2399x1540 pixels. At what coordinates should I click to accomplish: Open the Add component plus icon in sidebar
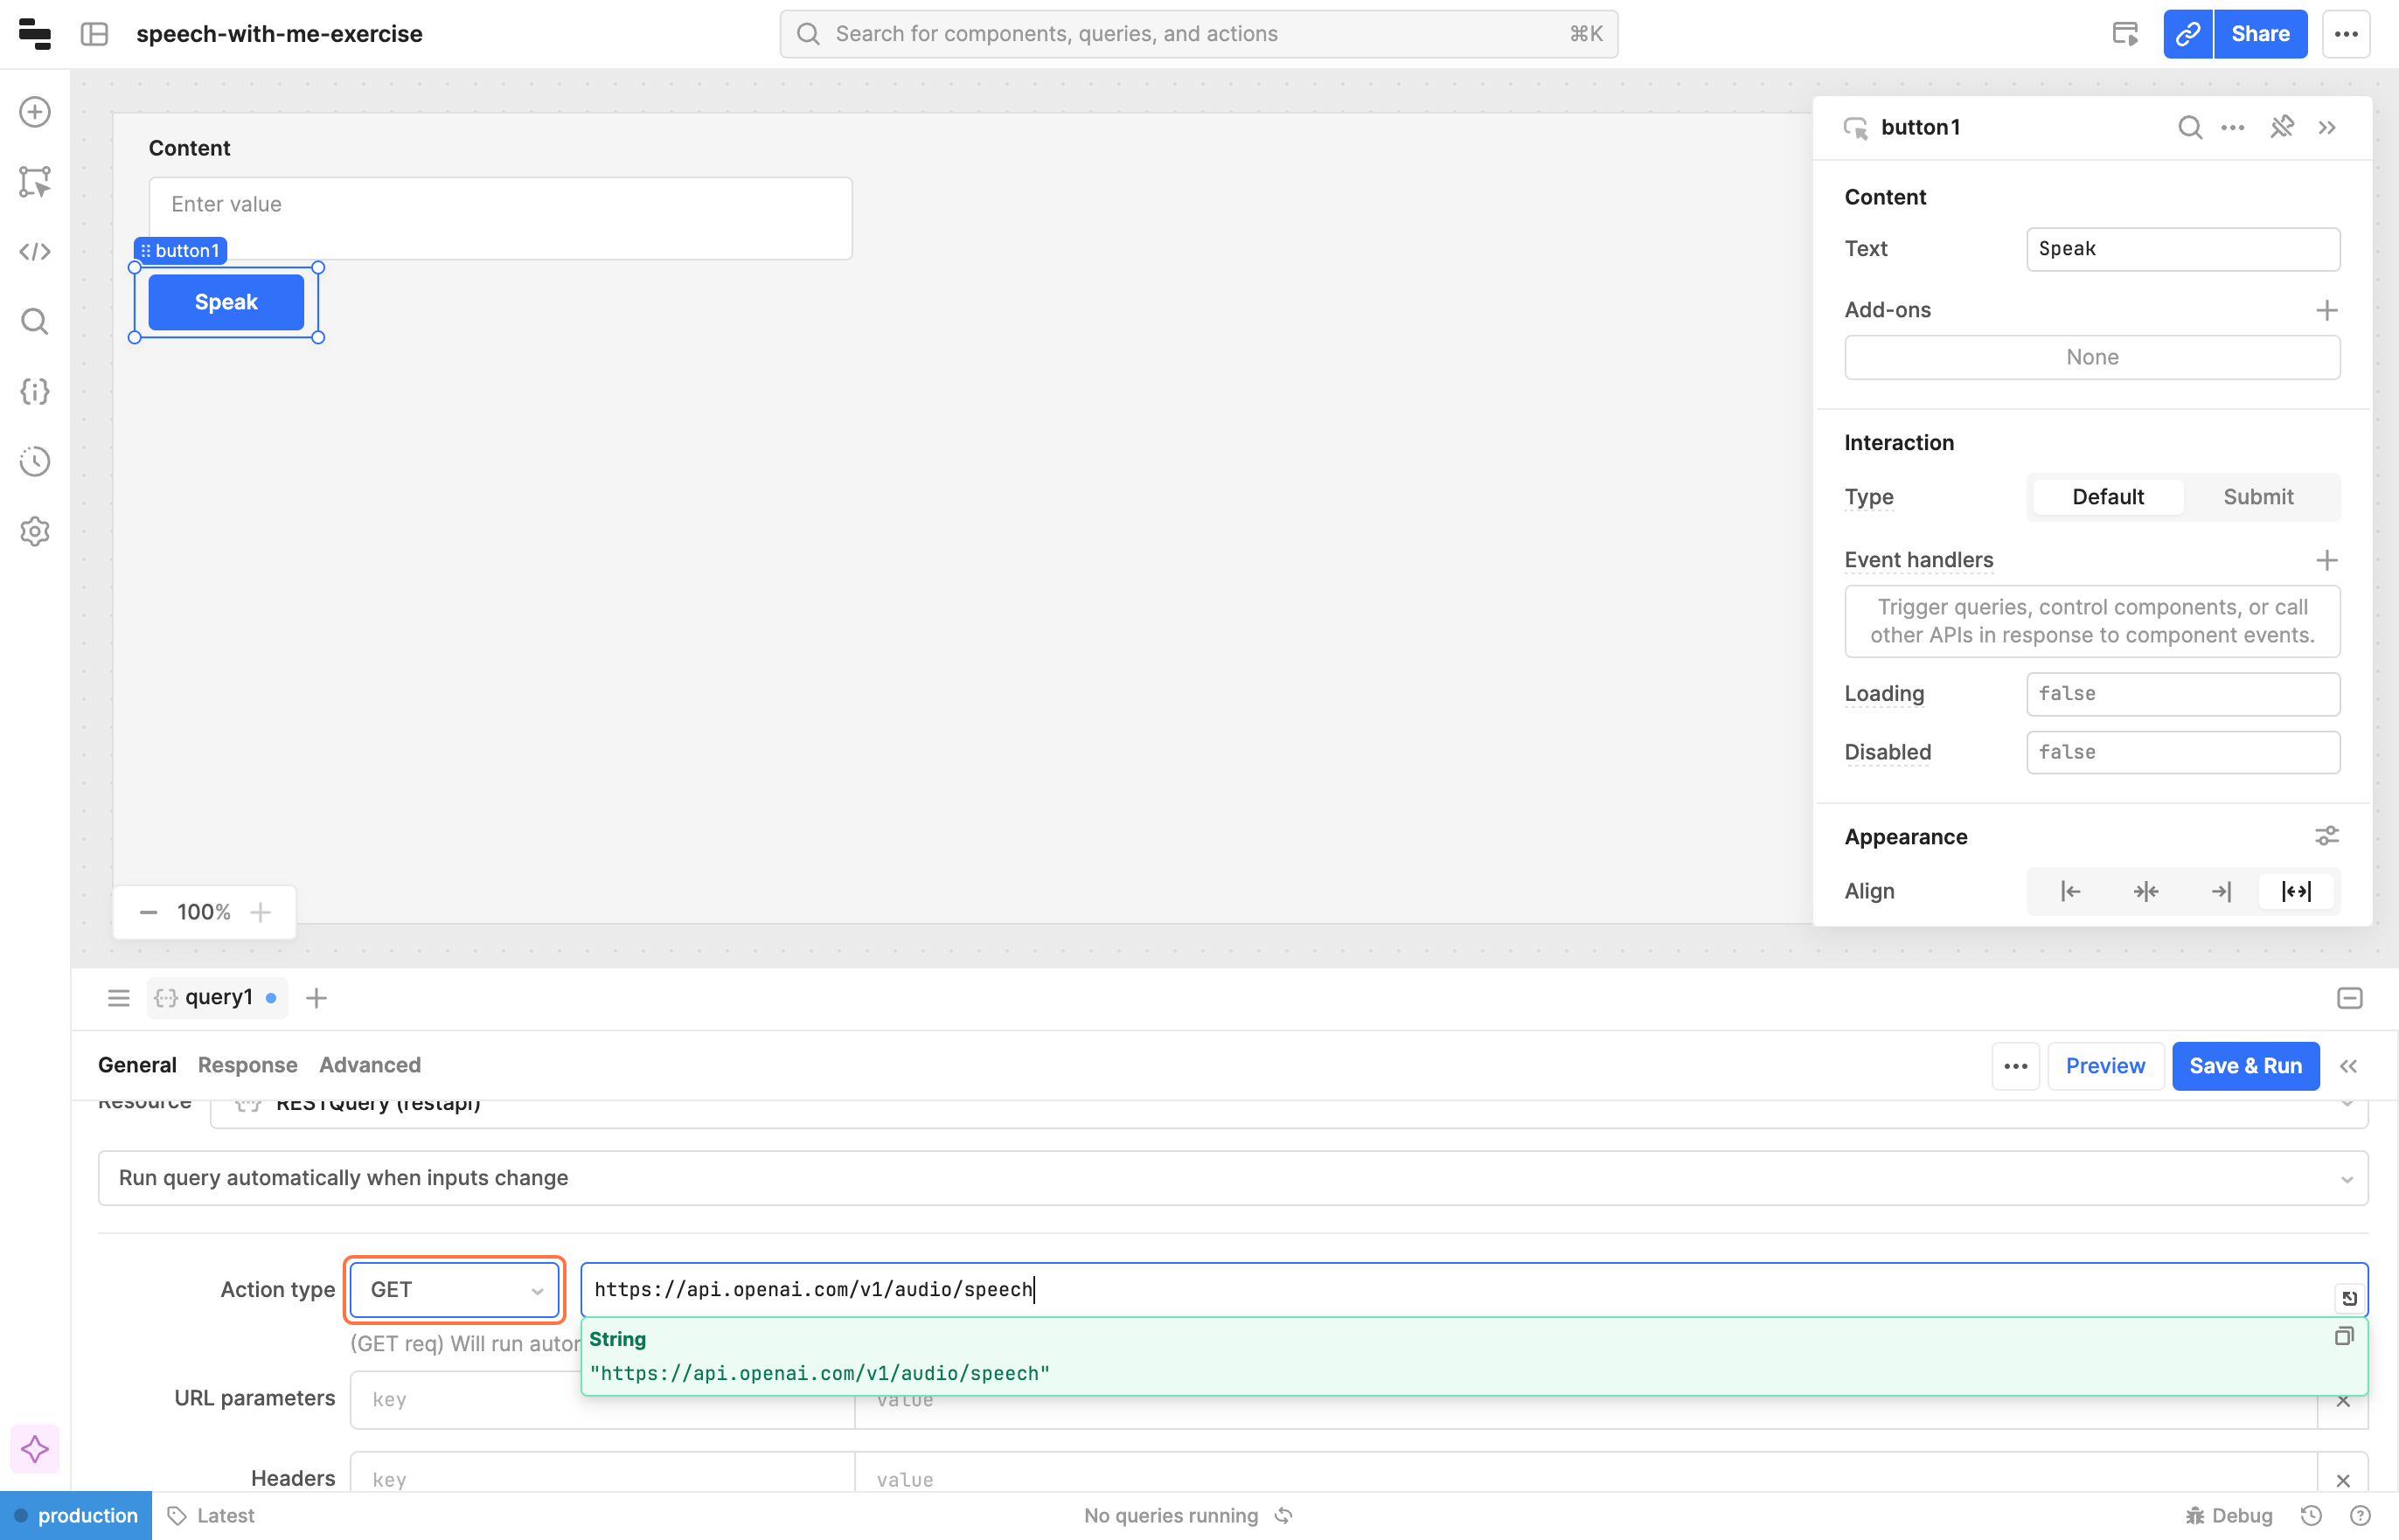[x=35, y=112]
